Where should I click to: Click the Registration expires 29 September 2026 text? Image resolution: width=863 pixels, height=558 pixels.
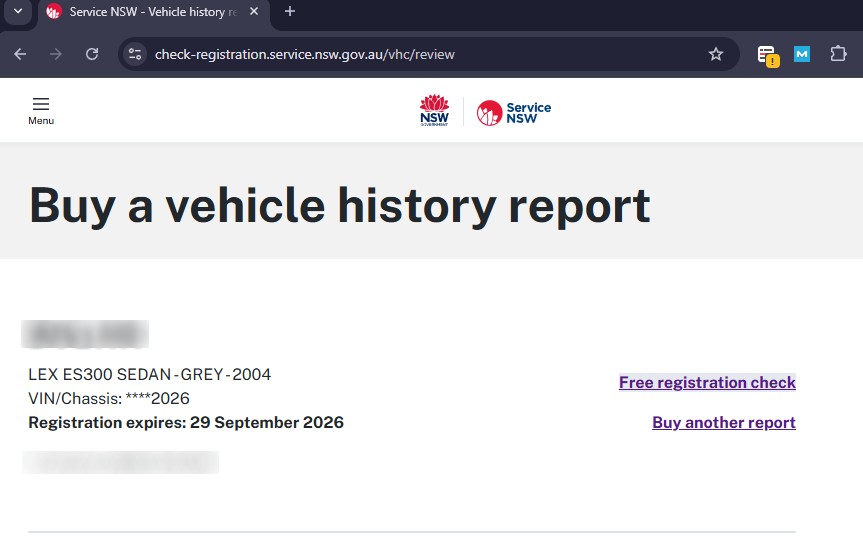[186, 422]
